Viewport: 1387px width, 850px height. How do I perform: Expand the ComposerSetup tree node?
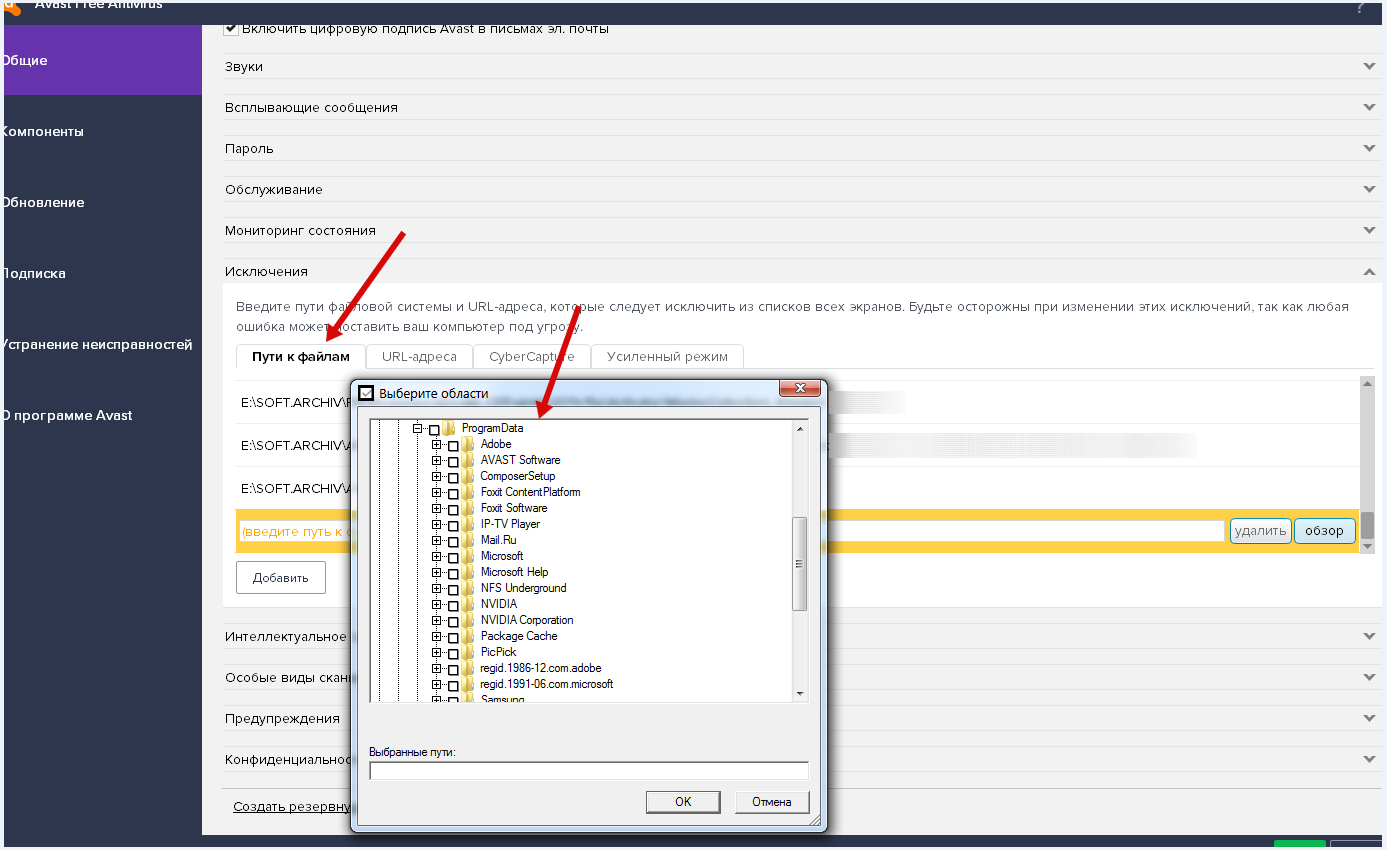437,476
